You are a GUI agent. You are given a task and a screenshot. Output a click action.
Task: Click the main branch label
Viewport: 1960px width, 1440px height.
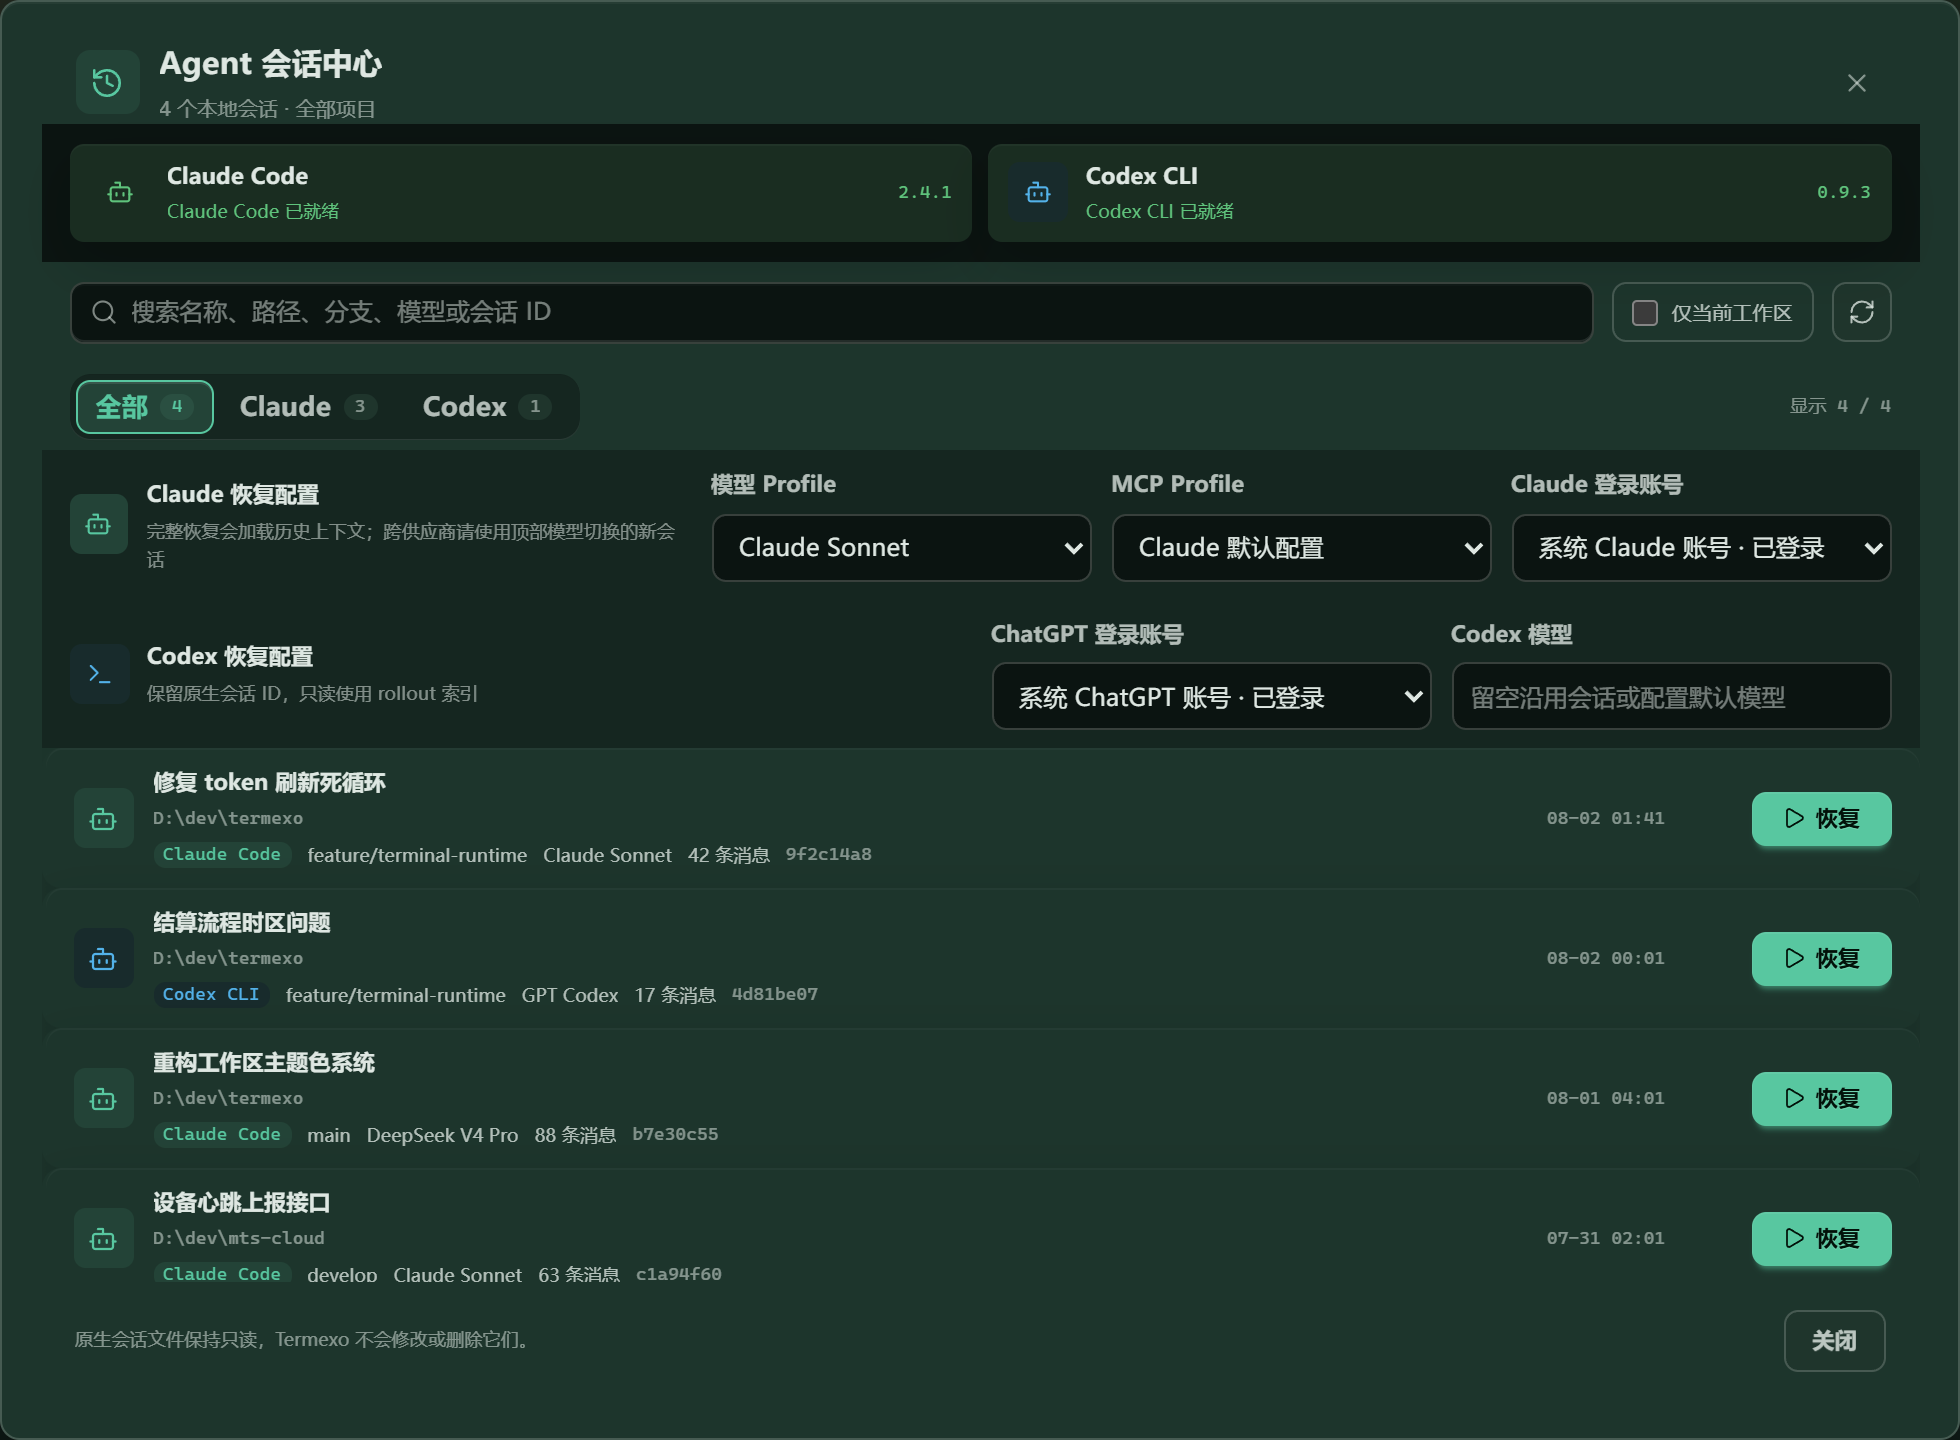point(328,1135)
